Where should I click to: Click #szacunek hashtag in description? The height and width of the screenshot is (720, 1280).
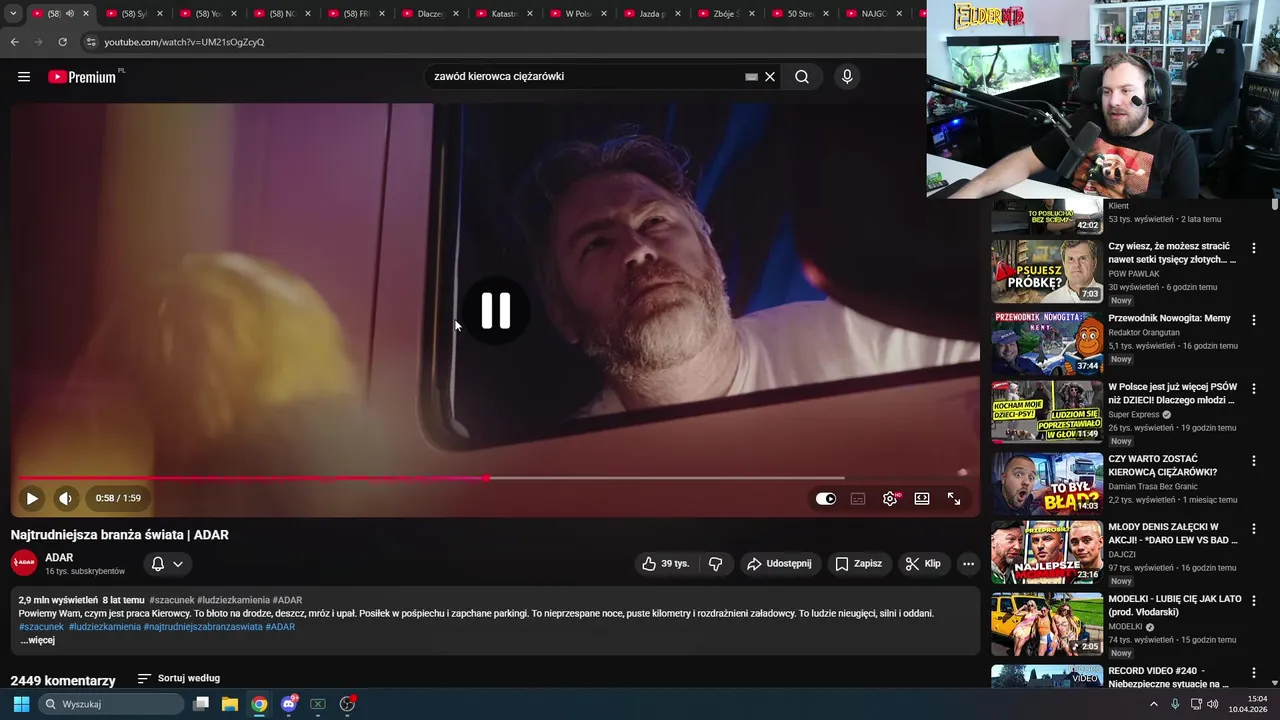[41, 627]
